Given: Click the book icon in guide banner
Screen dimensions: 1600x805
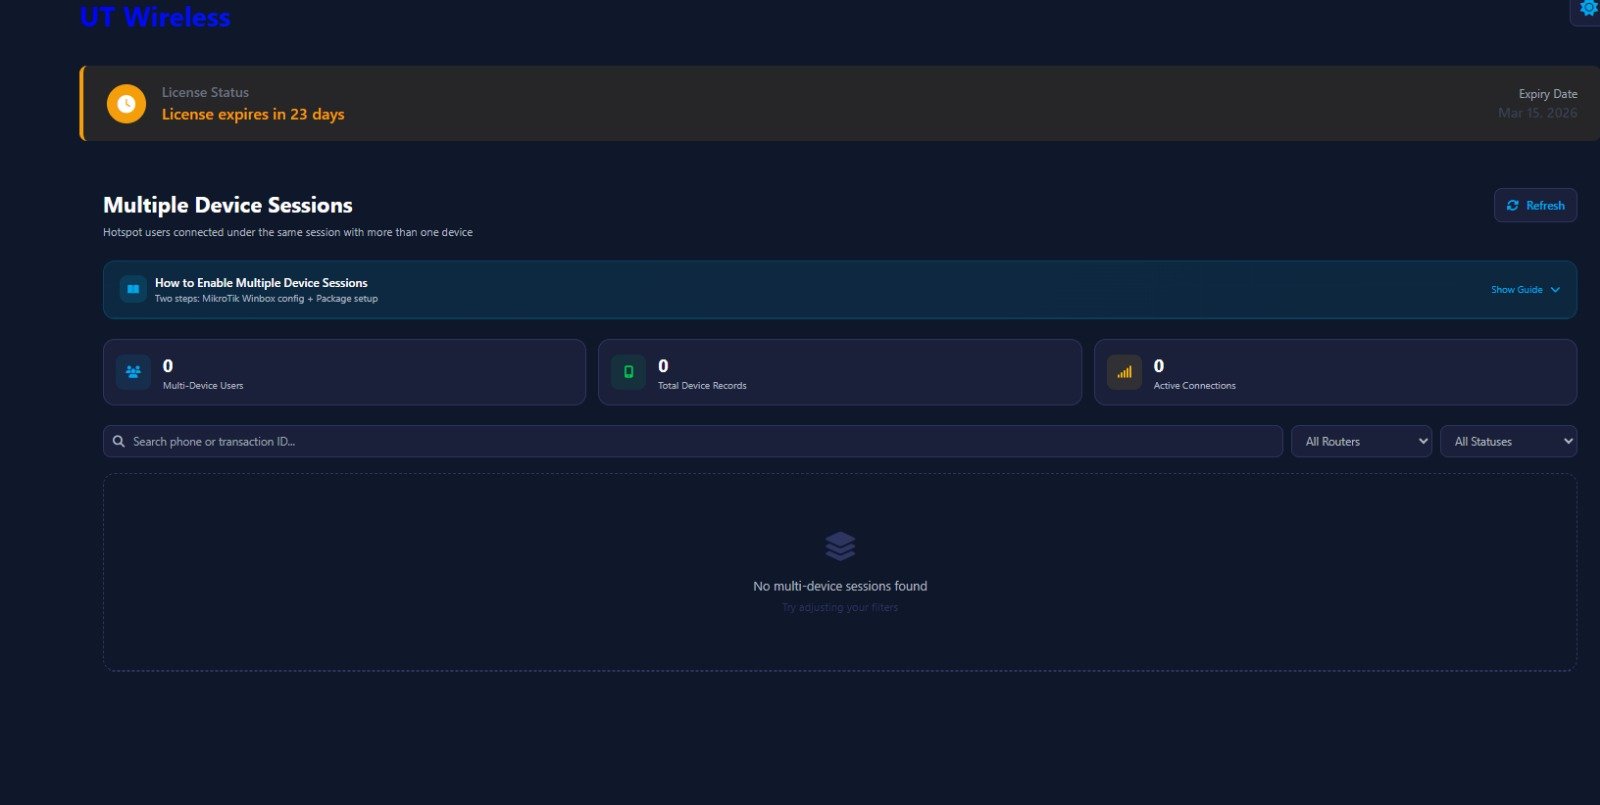Looking at the screenshot, I should click(133, 289).
